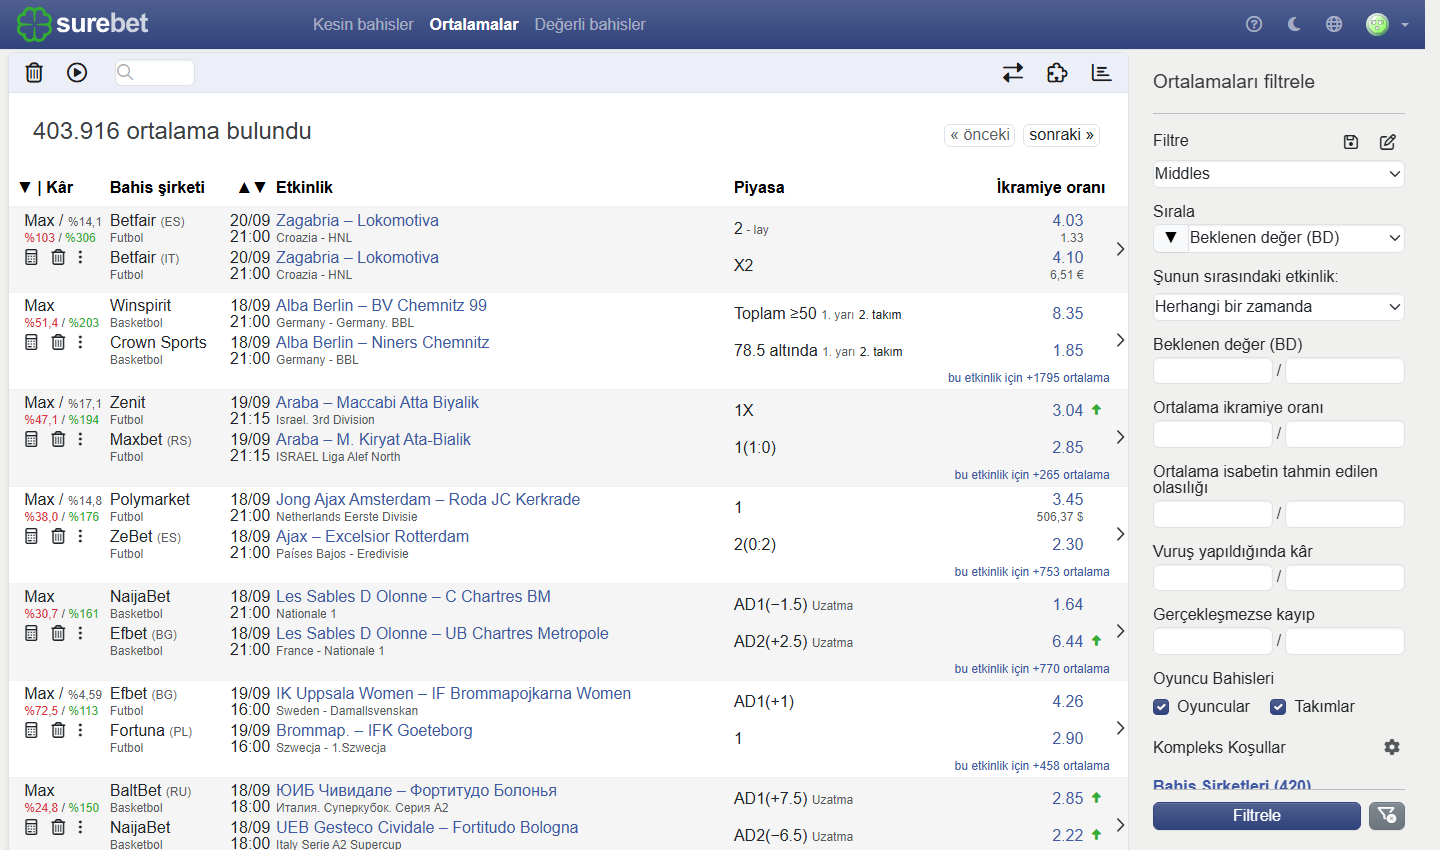
Task: Open calculator for Jong Ajax Amsterdam row
Action: 31,537
